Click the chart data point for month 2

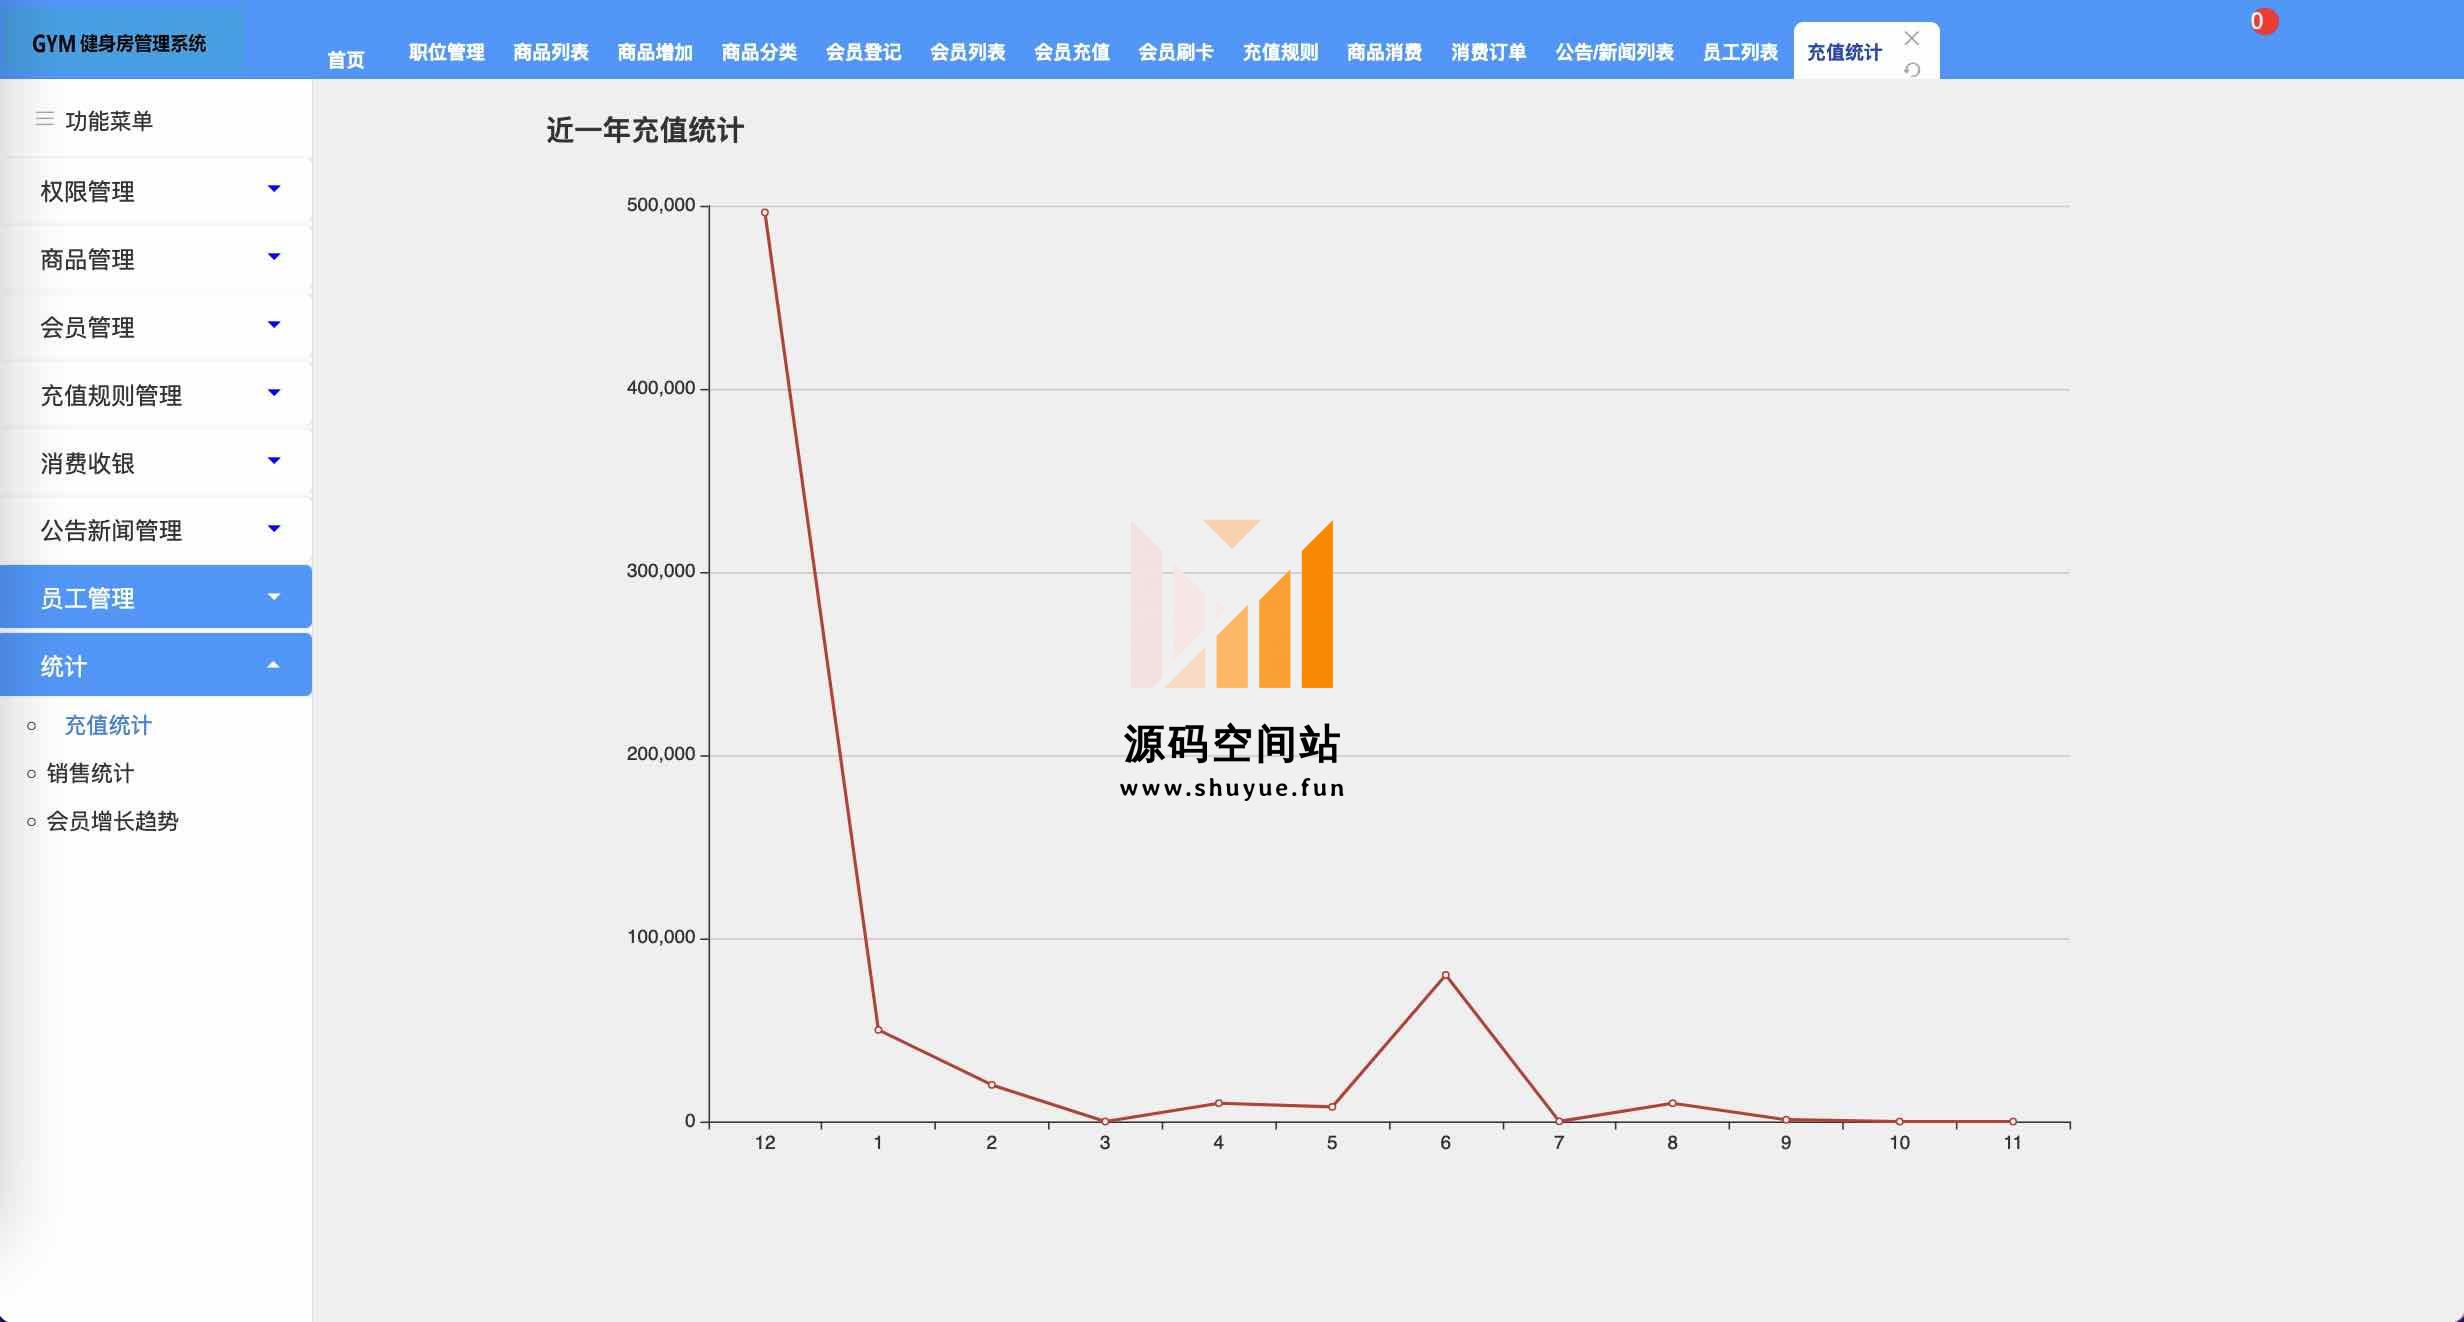[x=992, y=1085]
